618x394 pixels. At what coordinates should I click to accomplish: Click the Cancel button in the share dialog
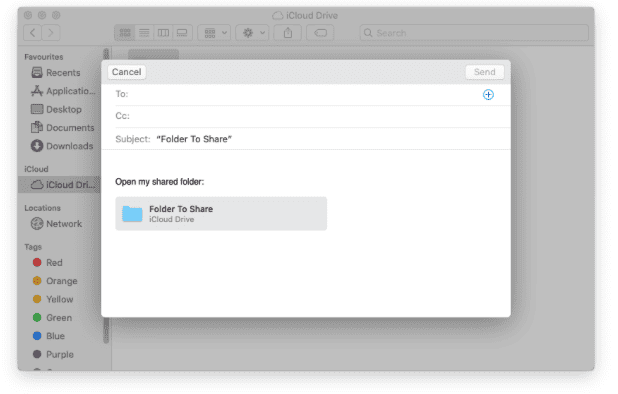point(127,72)
